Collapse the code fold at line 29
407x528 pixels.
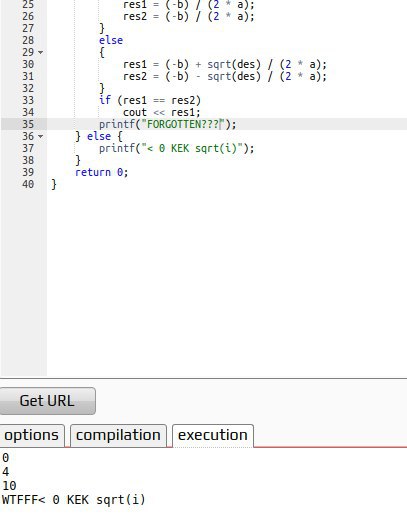pyautogui.click(x=40, y=53)
